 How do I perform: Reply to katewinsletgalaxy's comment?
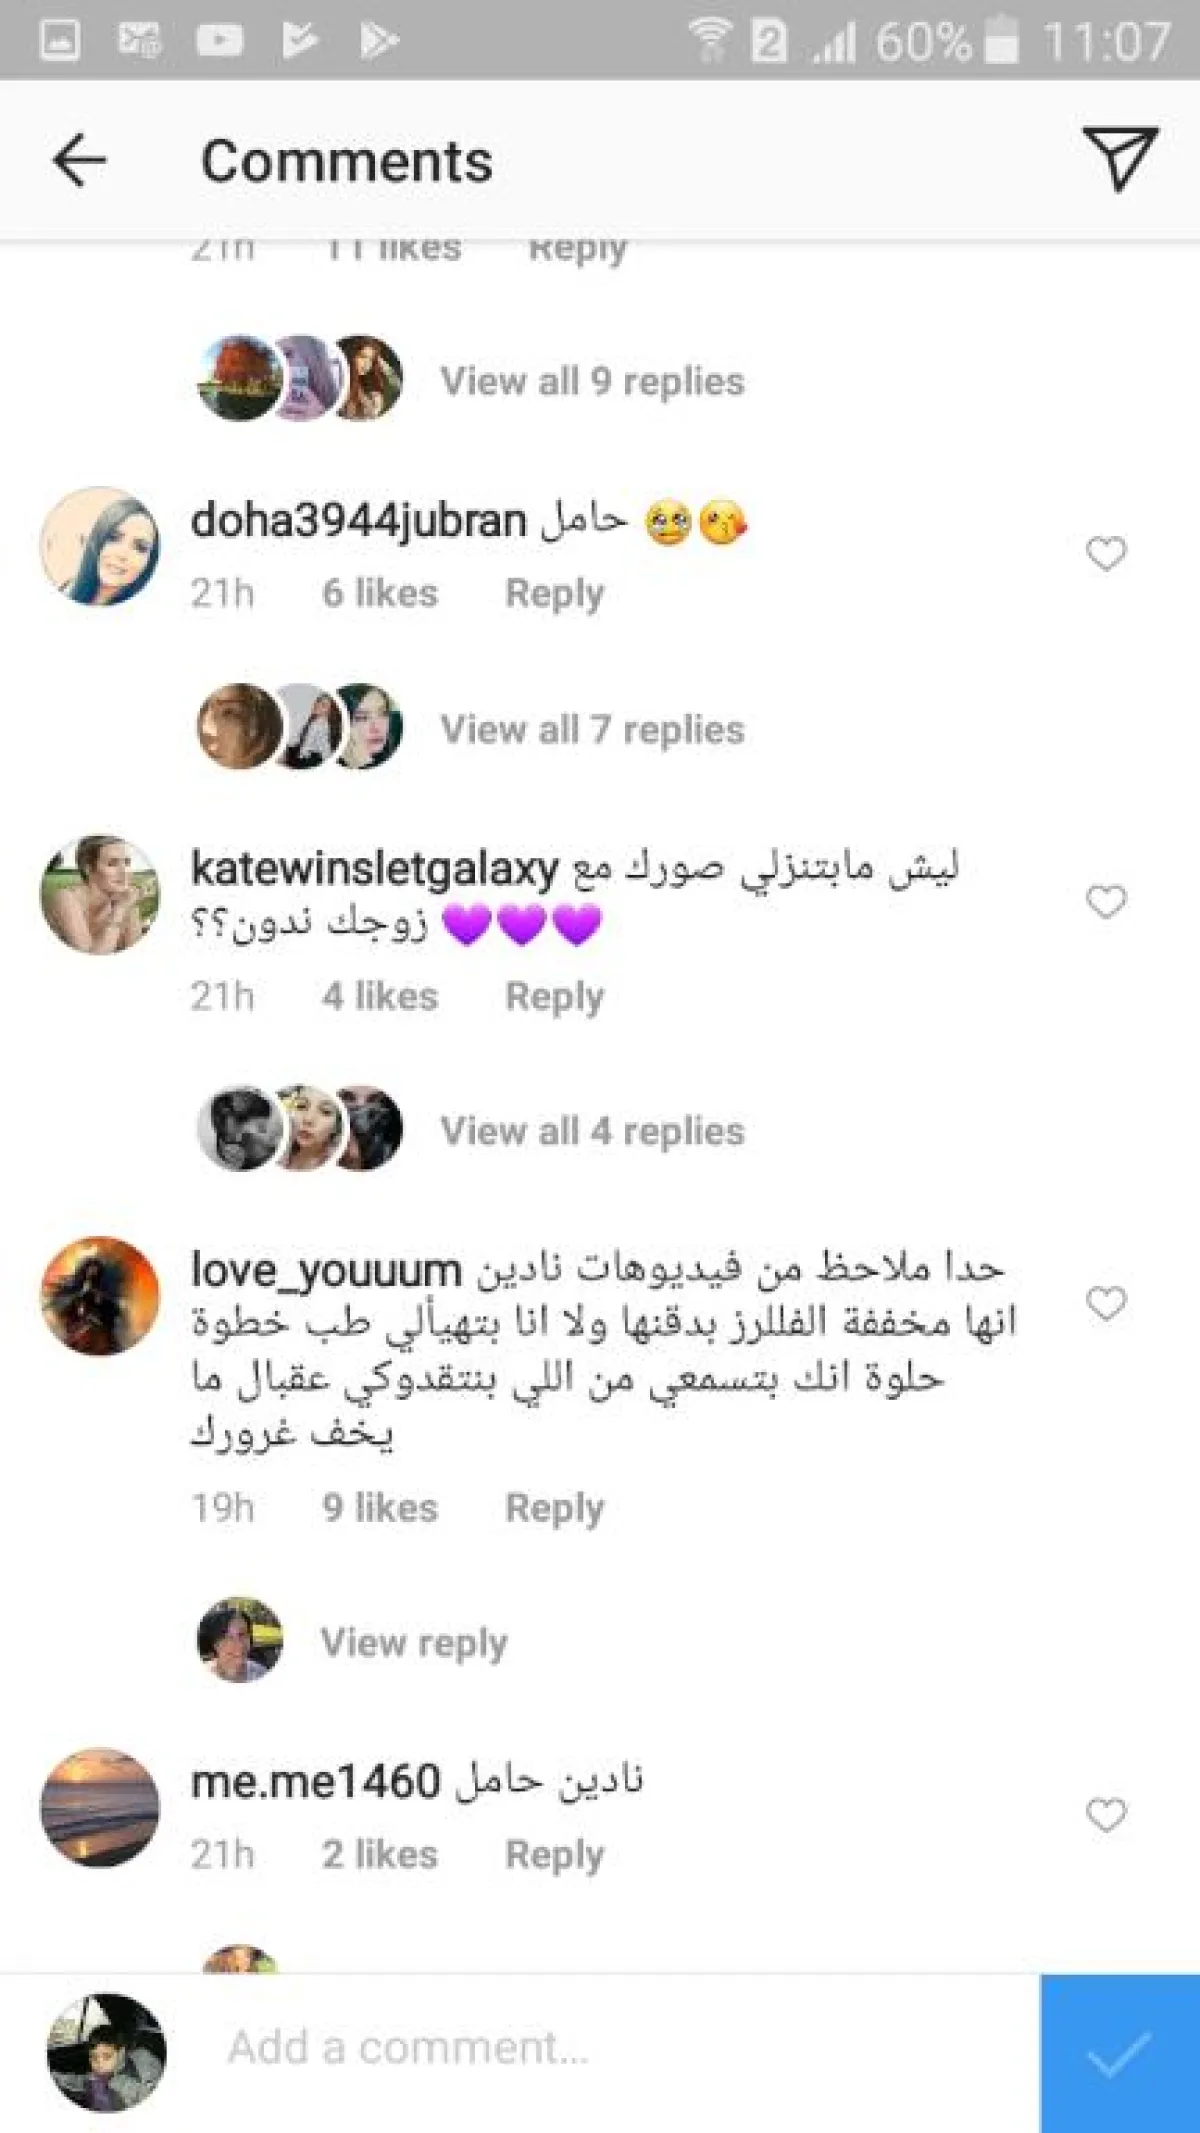pyautogui.click(x=555, y=997)
